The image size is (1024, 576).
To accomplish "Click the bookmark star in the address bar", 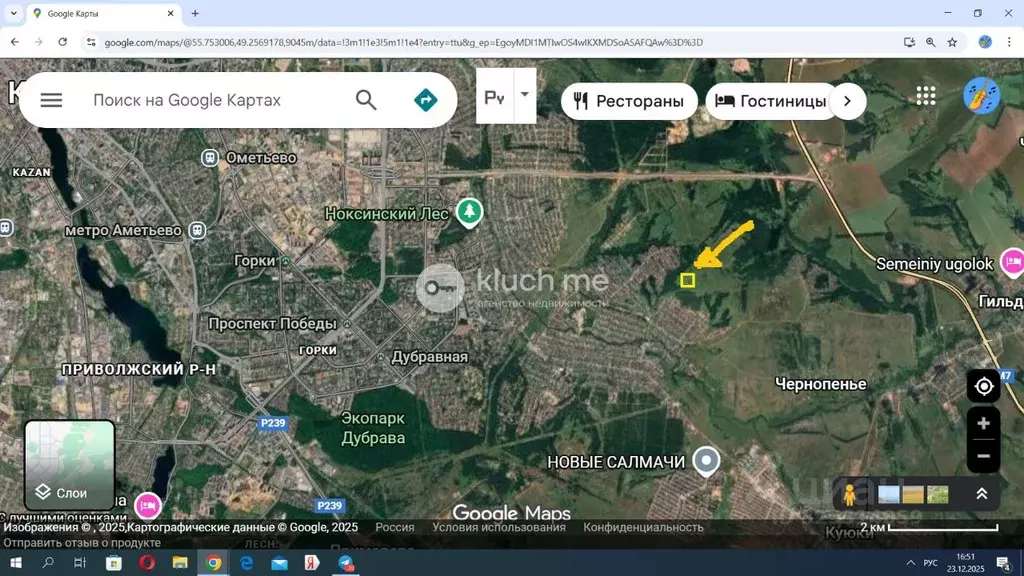I will (x=954, y=42).
